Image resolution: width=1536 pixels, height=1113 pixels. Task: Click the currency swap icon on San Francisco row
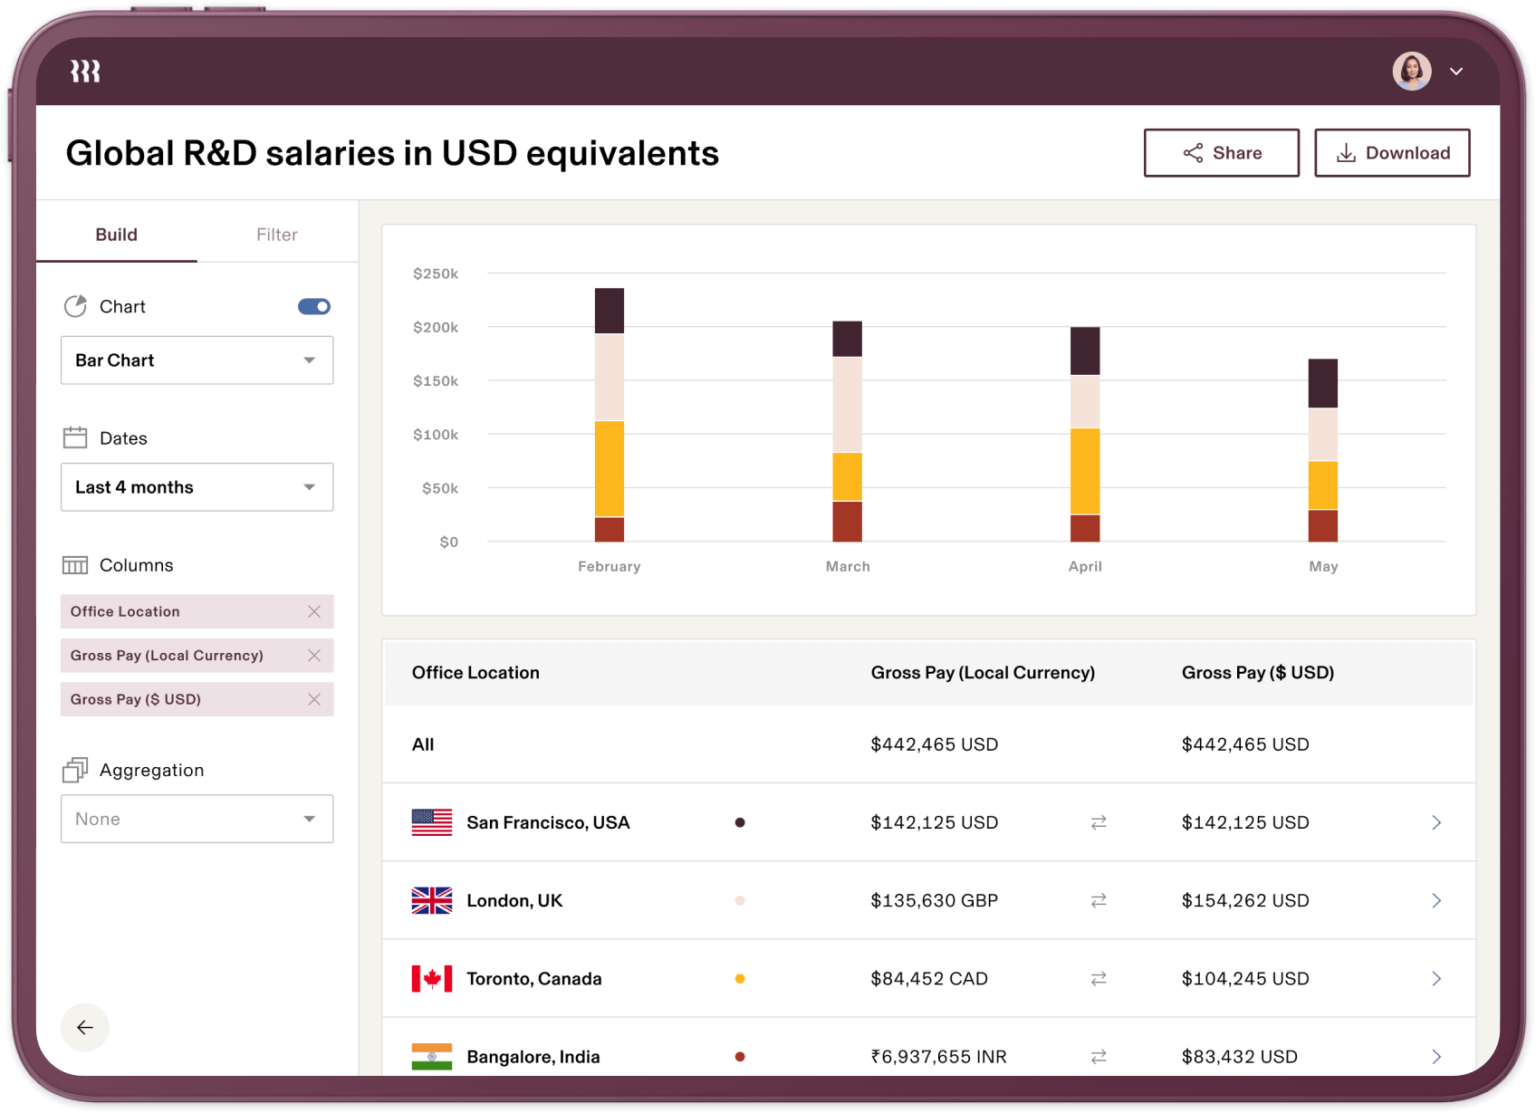tap(1099, 822)
